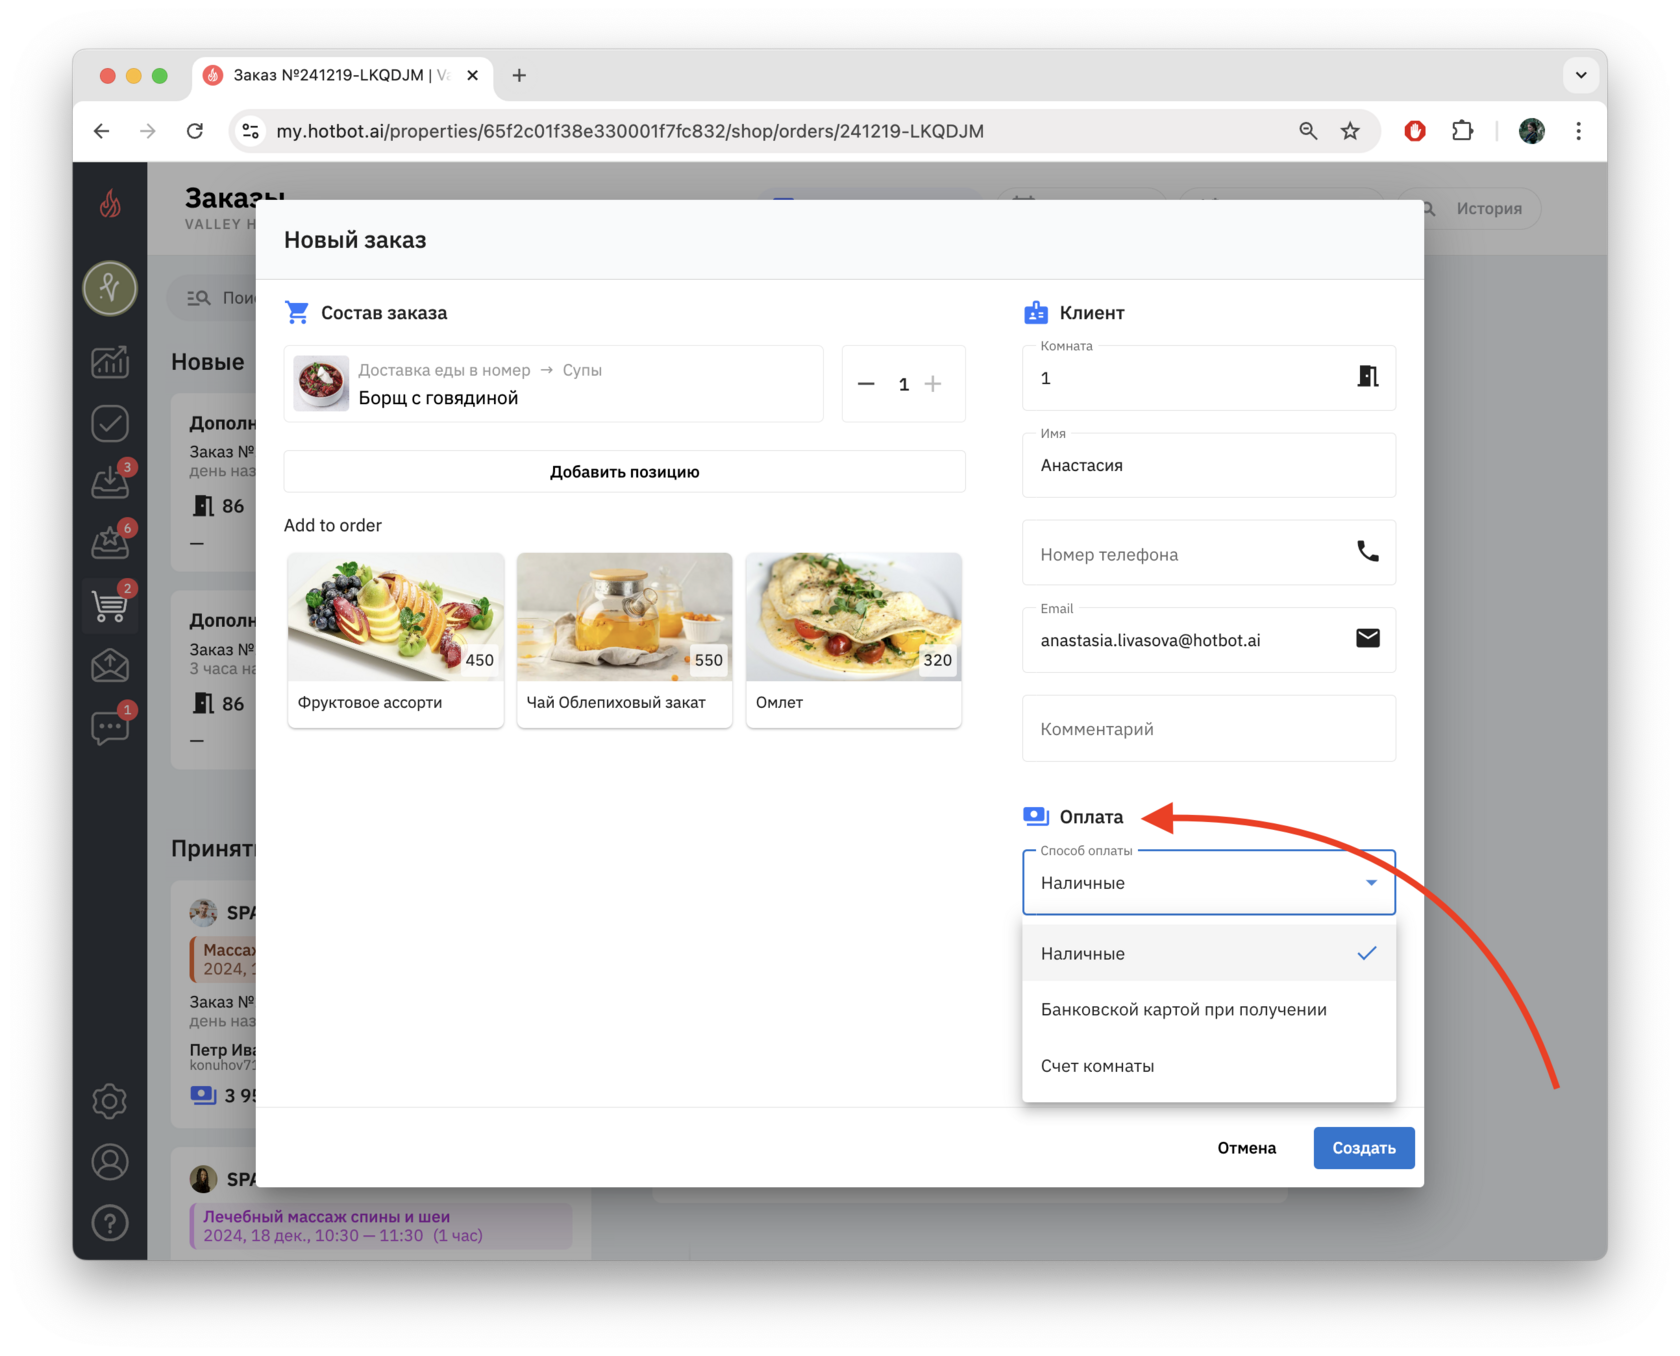This screenshot has height=1356, width=1680.
Task: Add Фруктовое ассорти to the order
Action: coord(396,639)
